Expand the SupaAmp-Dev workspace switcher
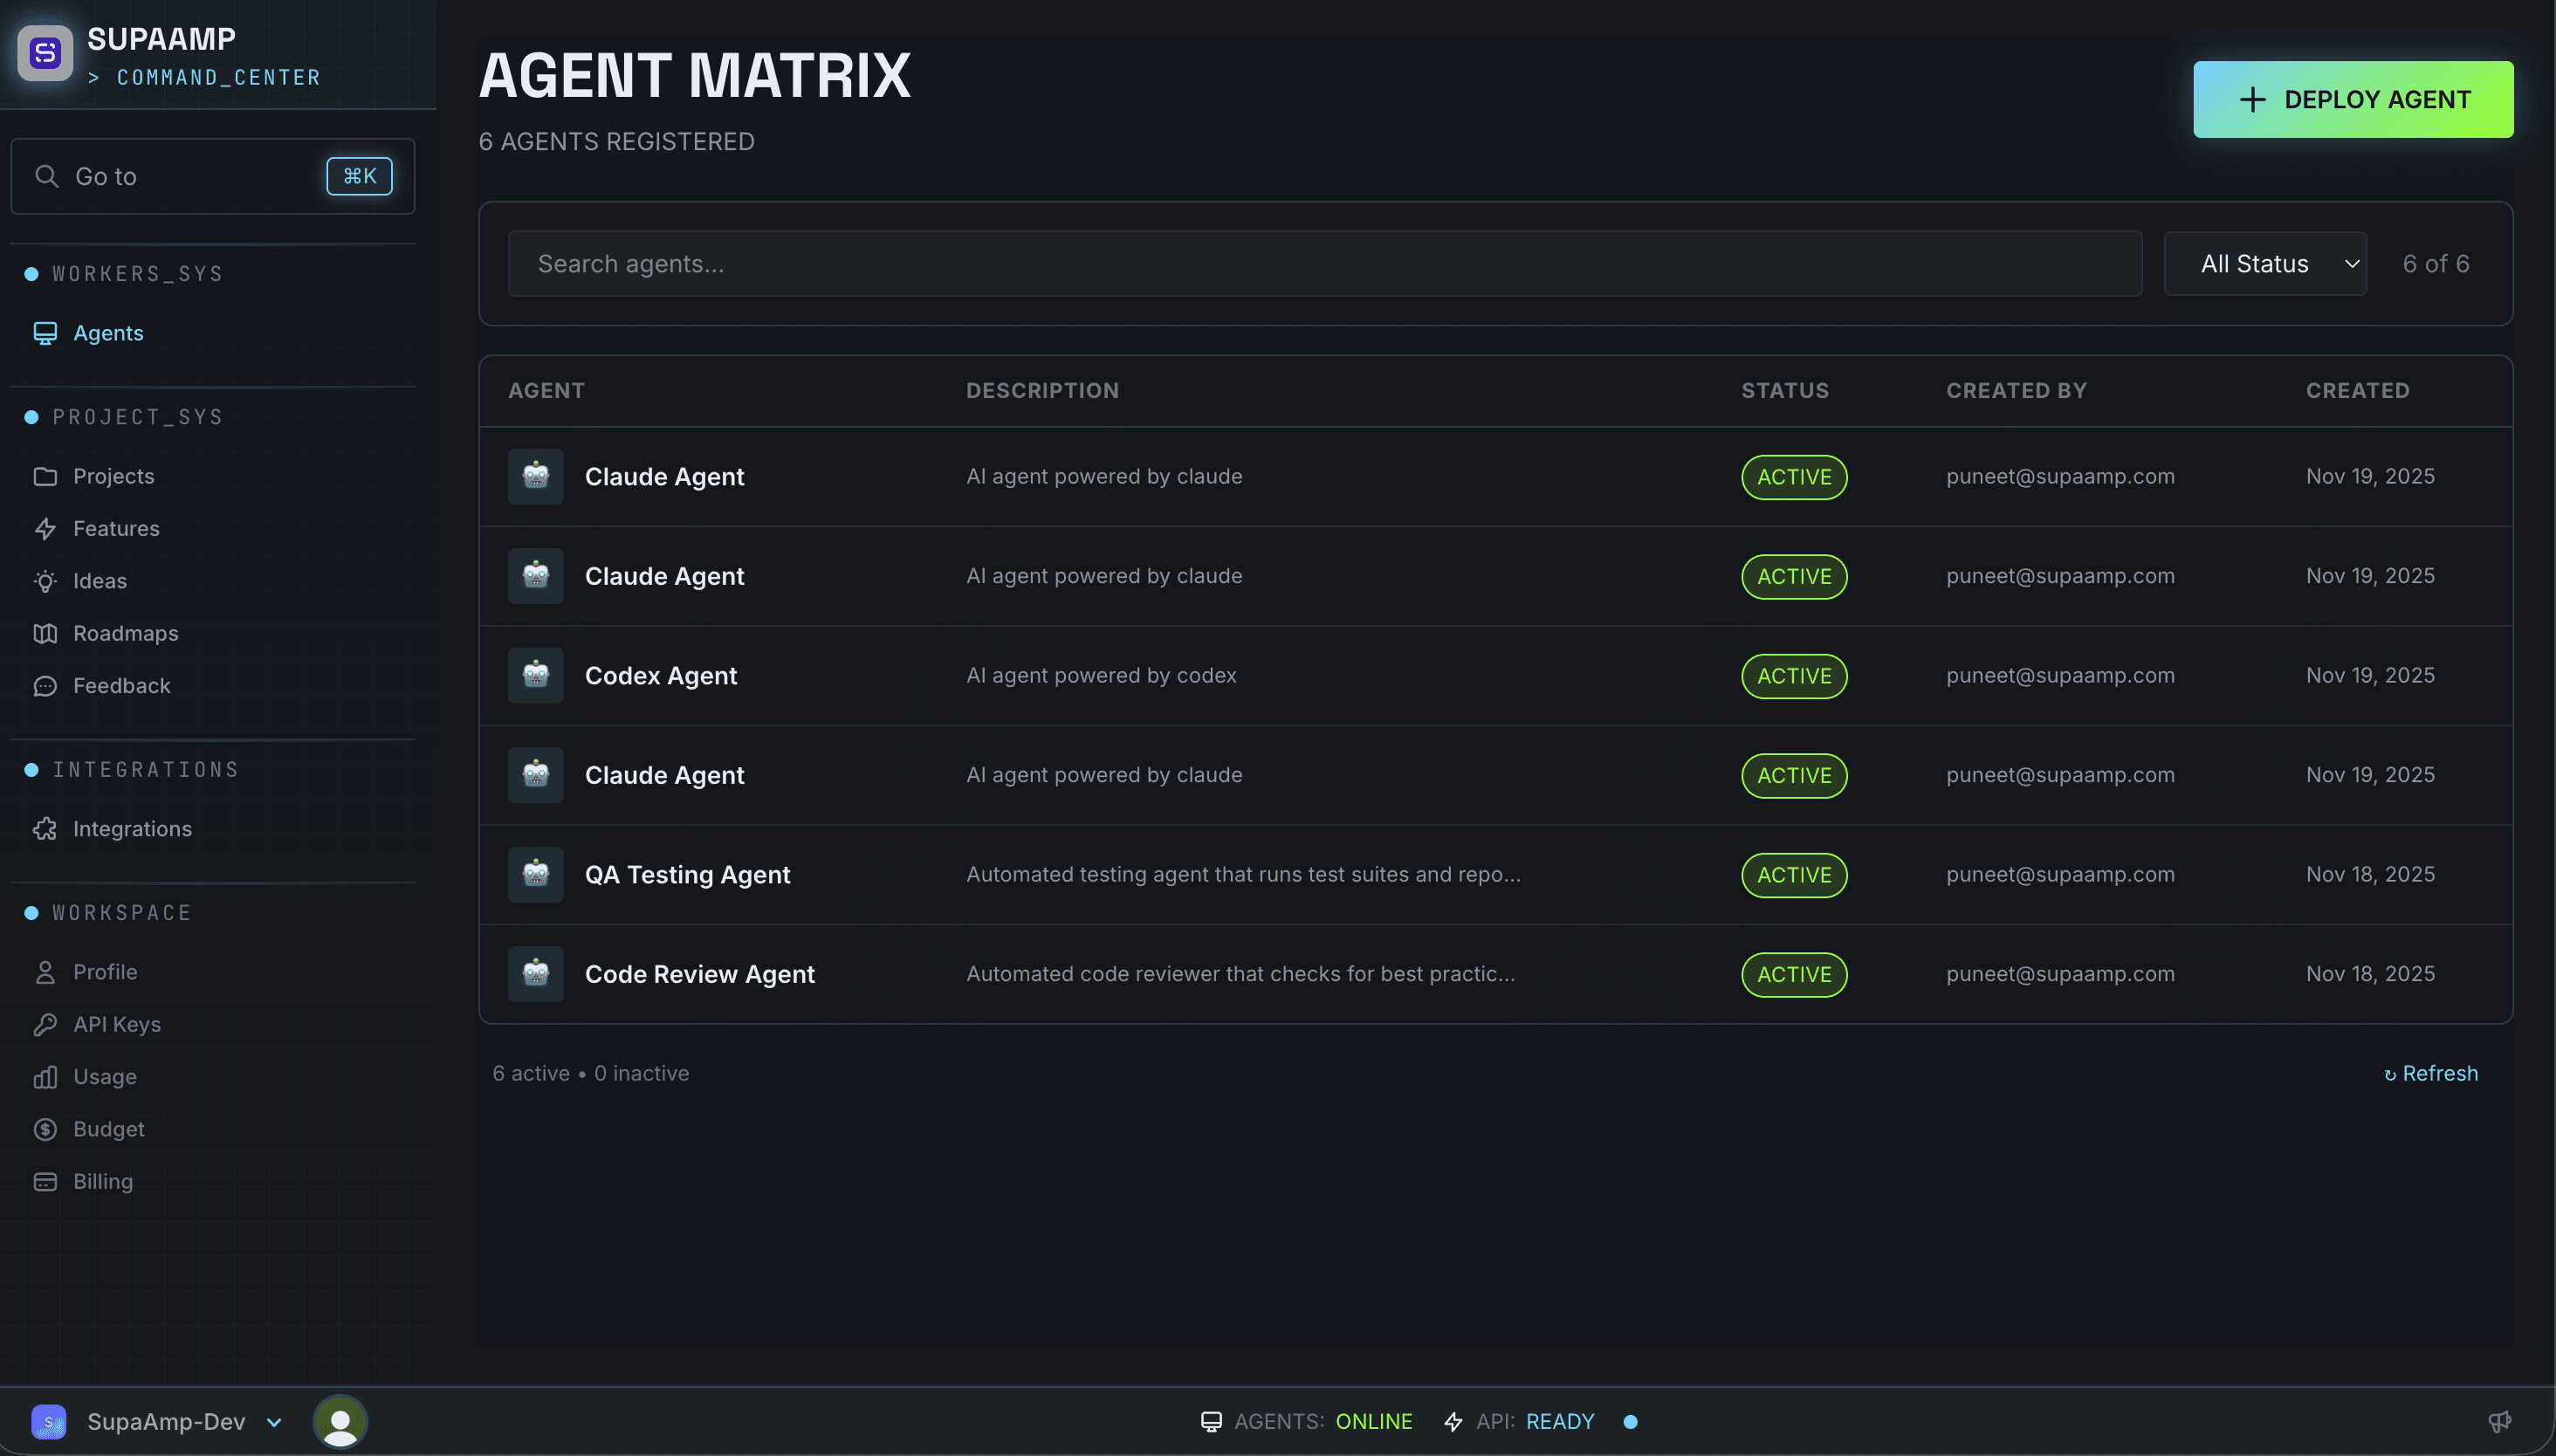The width and height of the screenshot is (2556, 1456). 165,1421
